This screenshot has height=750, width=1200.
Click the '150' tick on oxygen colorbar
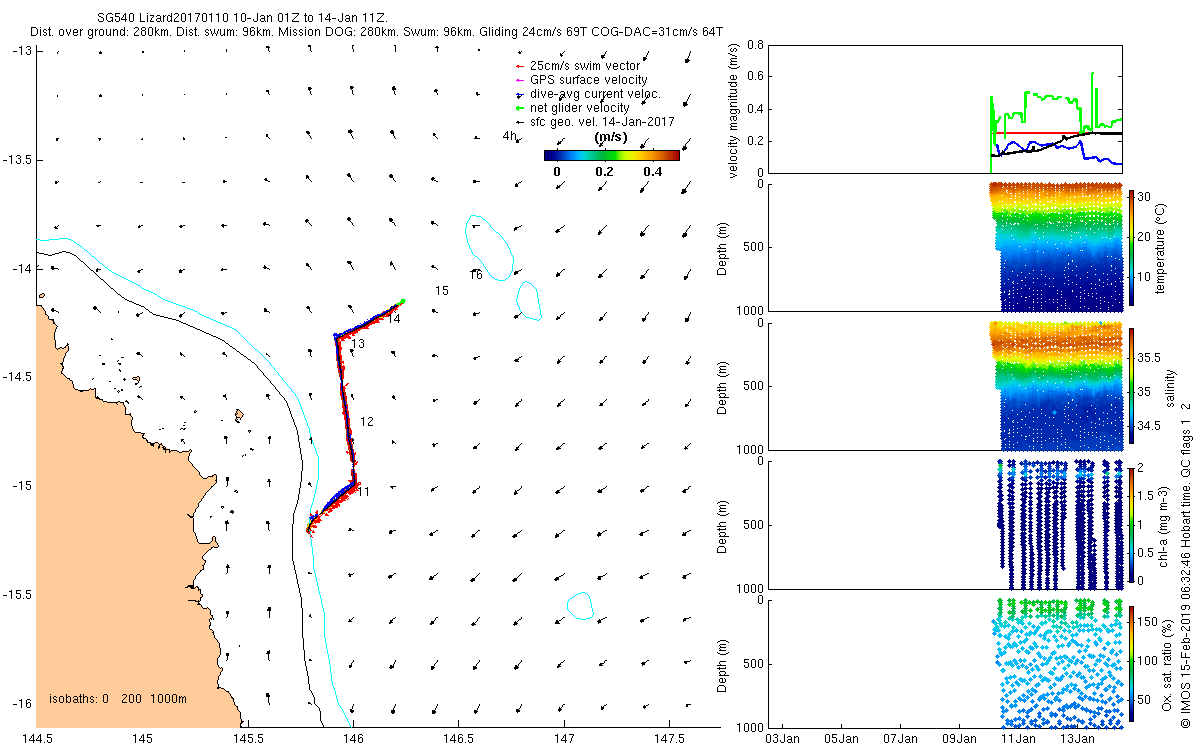coord(1150,622)
